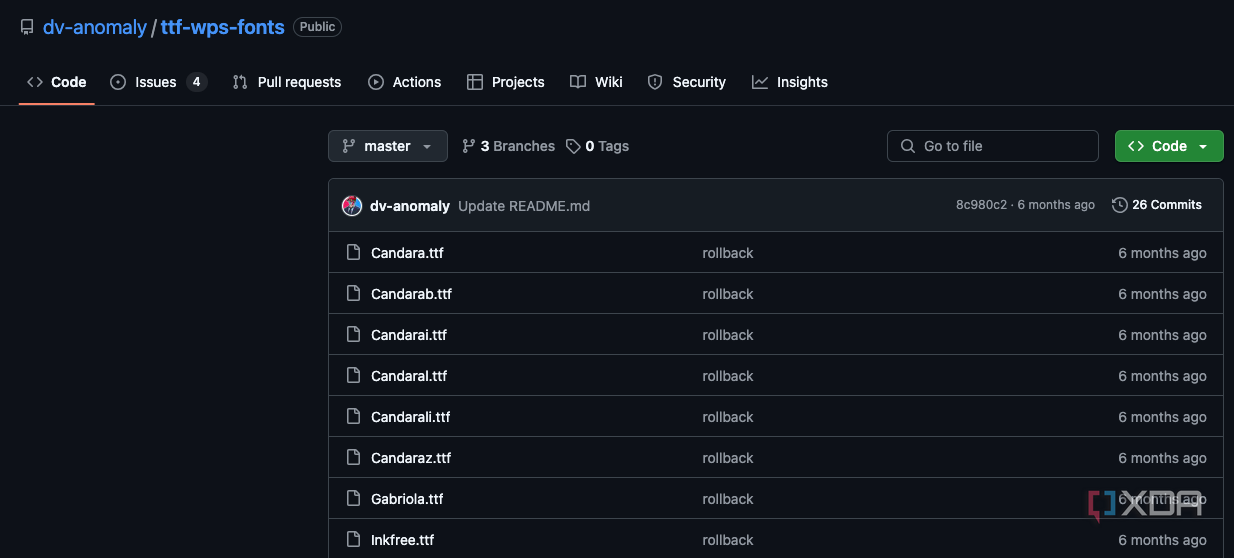View the Security tab
This screenshot has height=558, width=1234.
click(x=687, y=82)
